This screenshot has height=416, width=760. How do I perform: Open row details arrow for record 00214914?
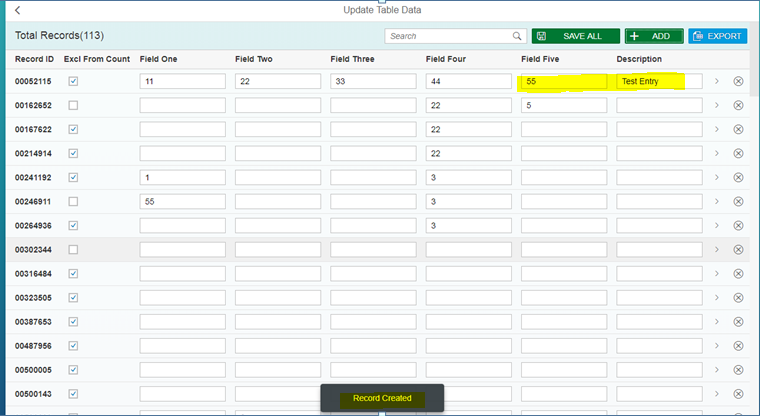pyautogui.click(x=716, y=153)
